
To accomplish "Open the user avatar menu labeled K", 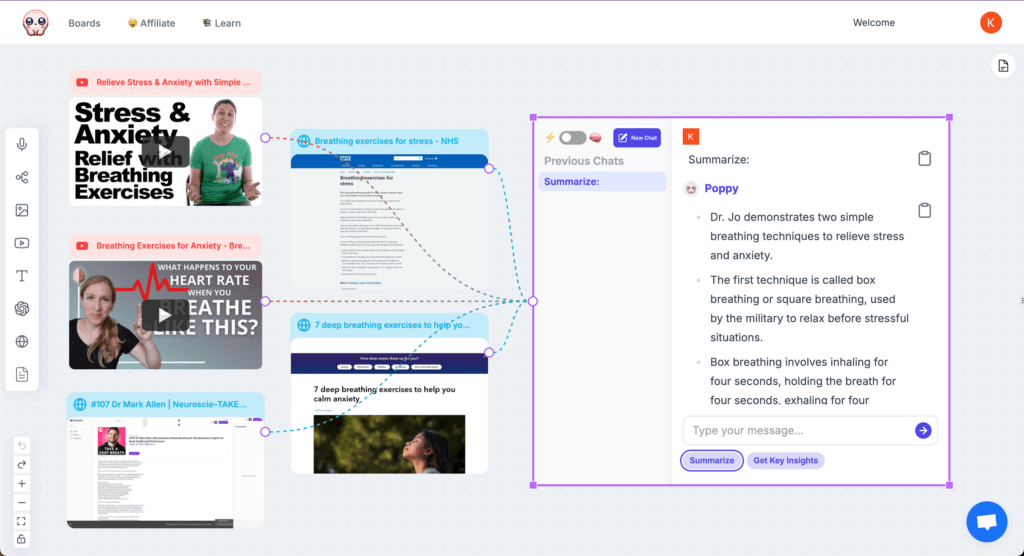I will click(x=990, y=23).
